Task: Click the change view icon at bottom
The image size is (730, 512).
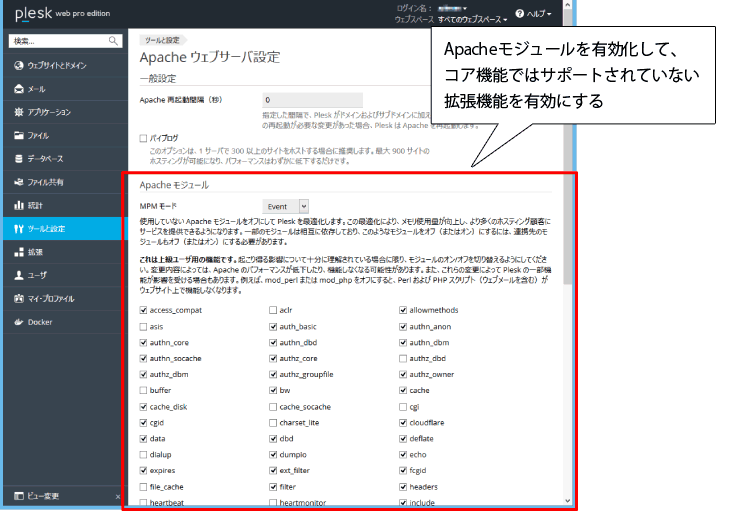Action: [x=19, y=496]
